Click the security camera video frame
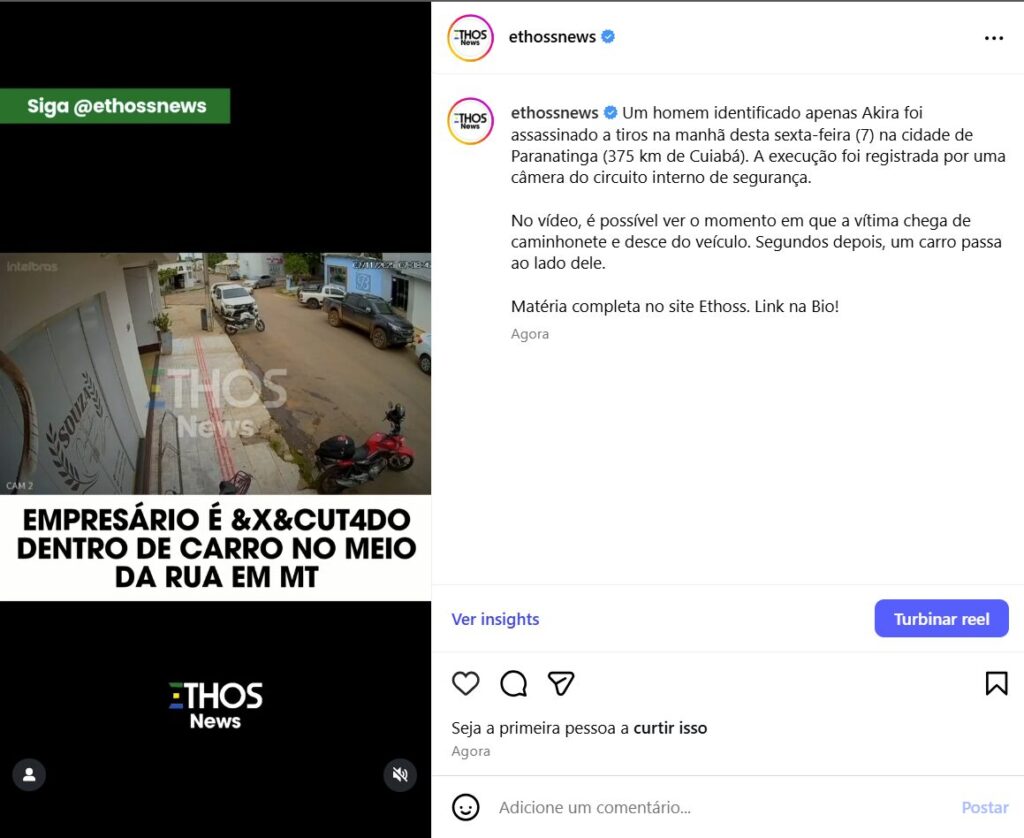1024x838 pixels. [x=216, y=373]
